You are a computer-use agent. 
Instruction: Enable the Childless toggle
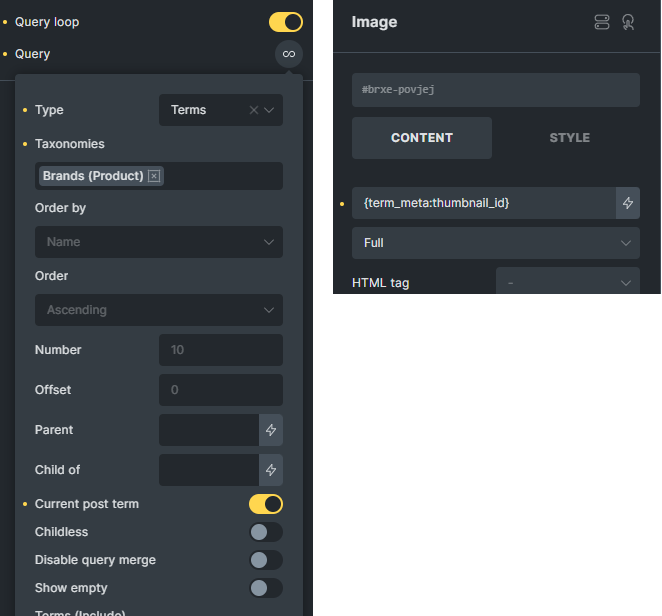[266, 532]
